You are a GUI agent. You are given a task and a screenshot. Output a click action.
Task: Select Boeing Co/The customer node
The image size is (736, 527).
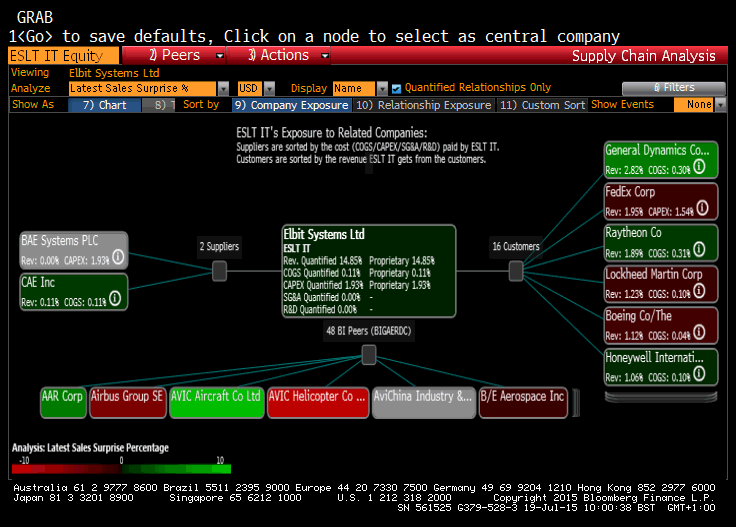point(661,326)
